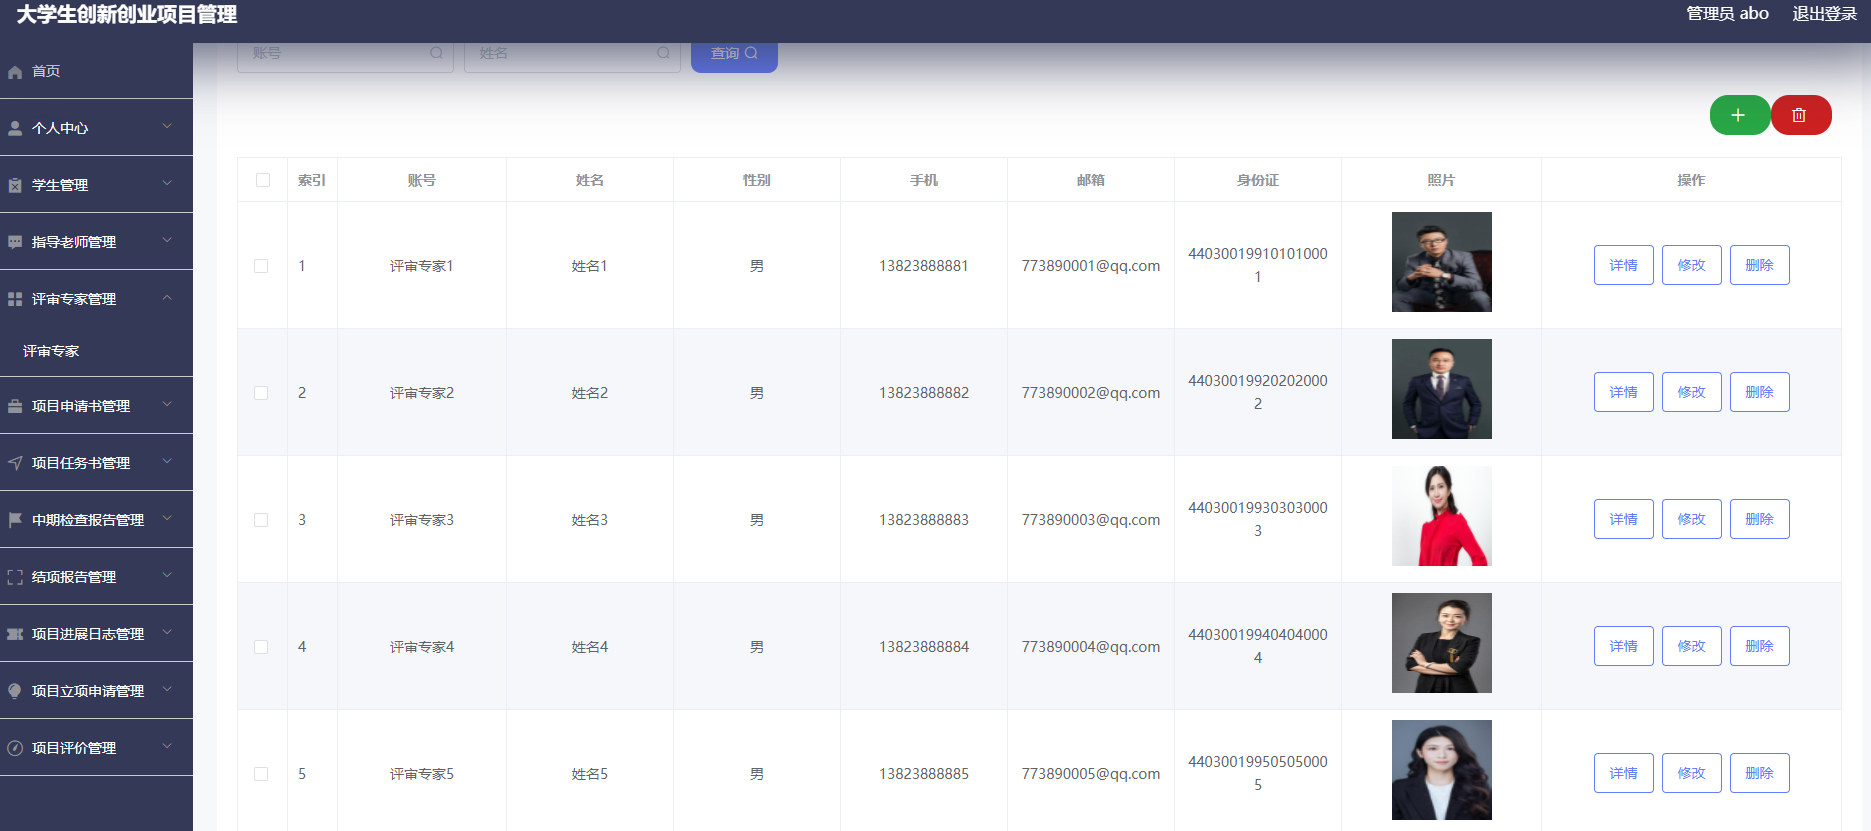Expand the 学生管理 chevron

coord(167,183)
